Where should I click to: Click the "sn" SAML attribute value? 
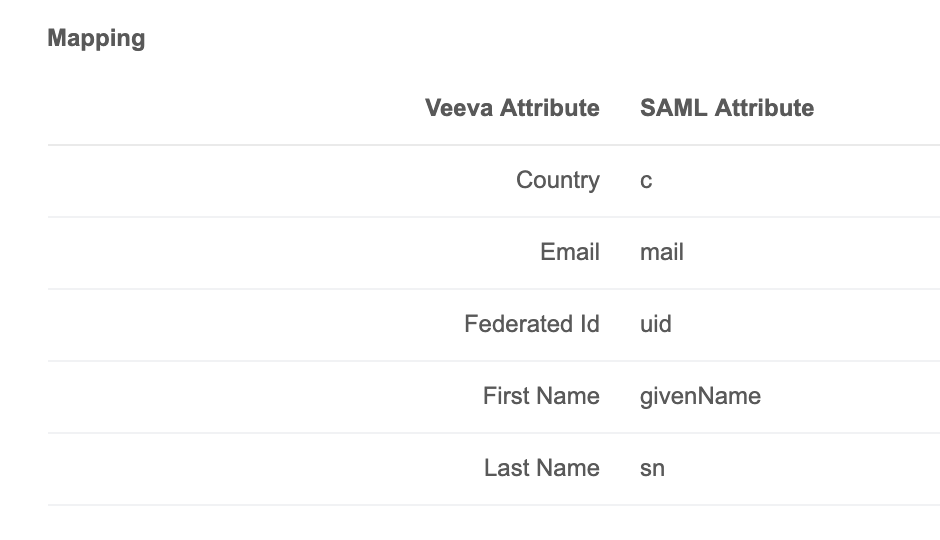[x=652, y=469]
